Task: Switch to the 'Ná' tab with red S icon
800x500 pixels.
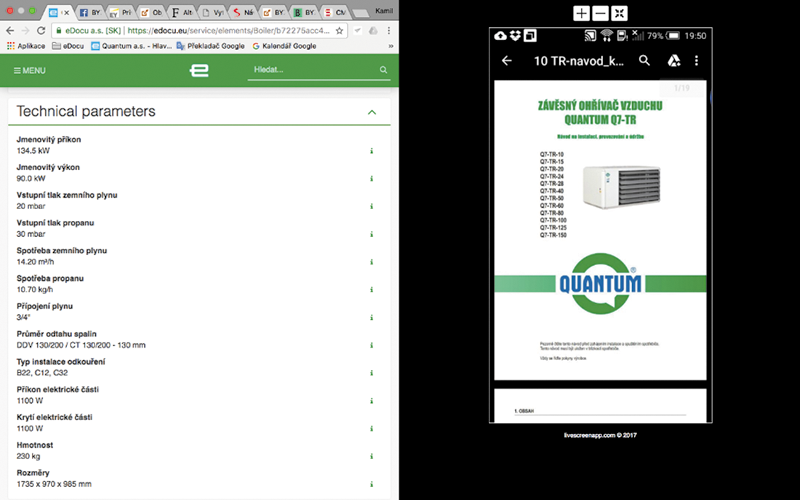Action: [243, 12]
